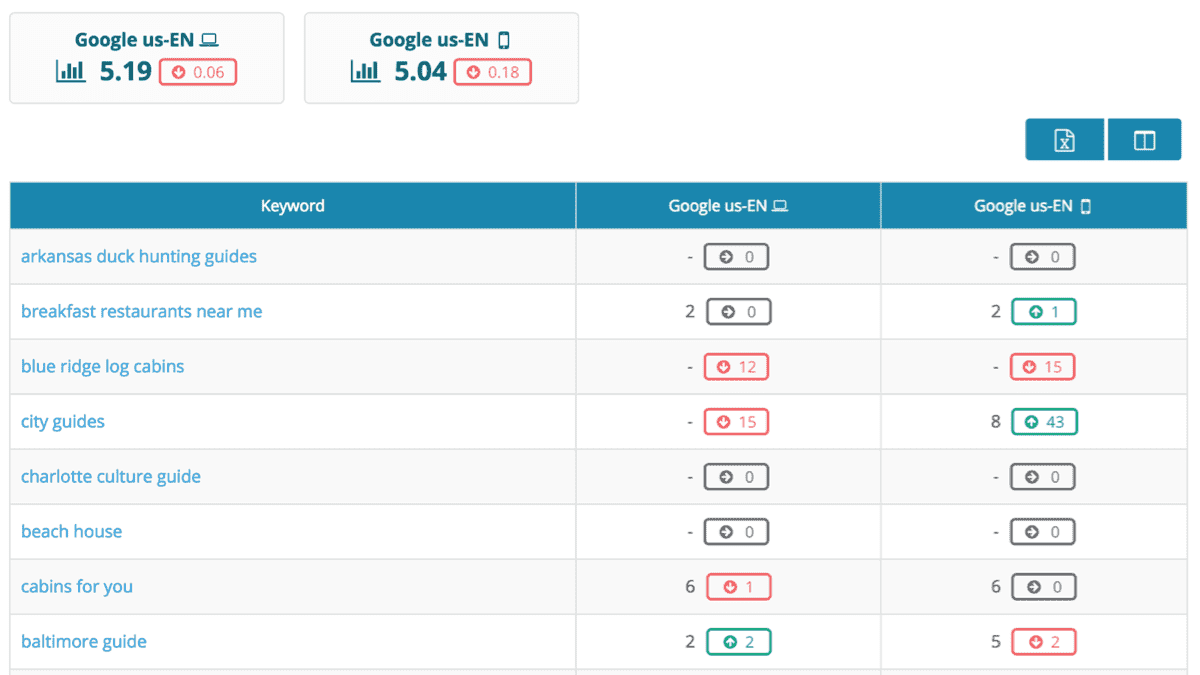Viewport: 1200px width, 675px height.
Task: Click the red down 1 badge for cabins for you
Action: (739, 587)
